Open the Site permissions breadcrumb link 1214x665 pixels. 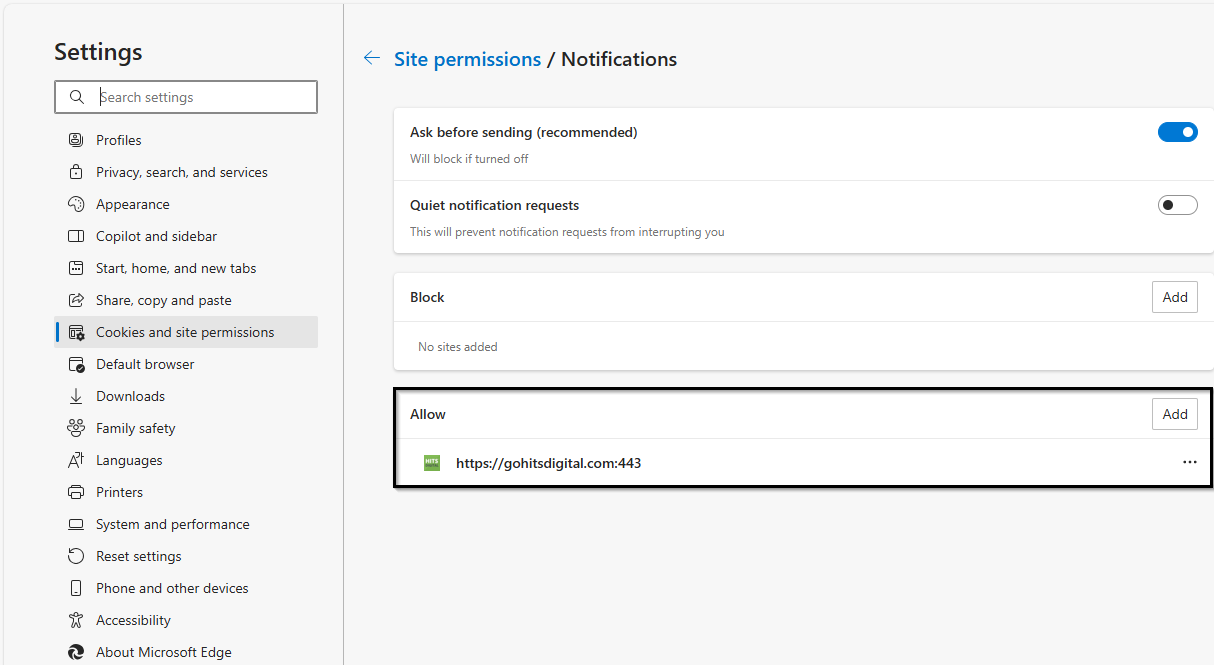pyautogui.click(x=467, y=59)
